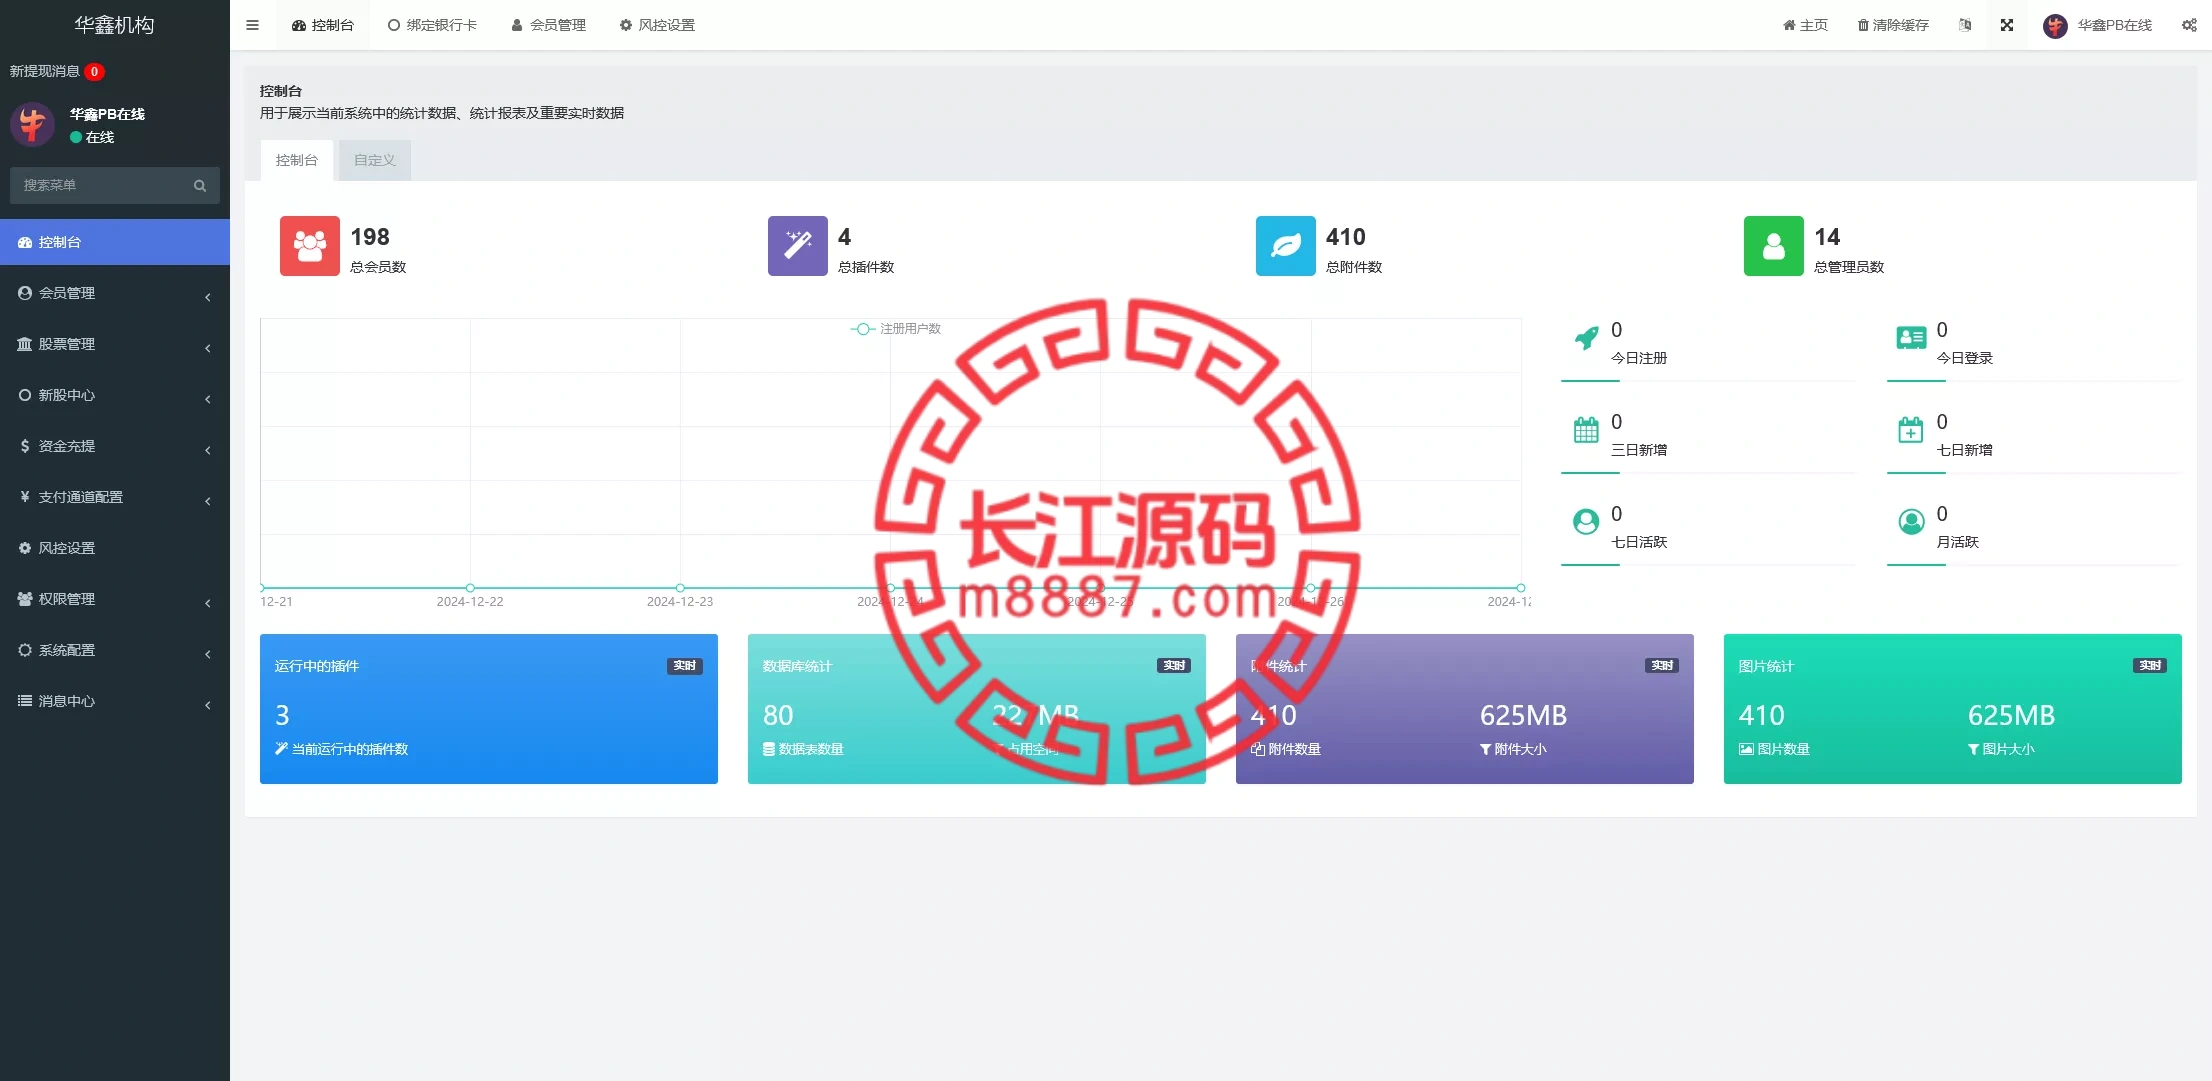Click the user circle icon for 月活跃
2212x1081 pixels.
1911,522
